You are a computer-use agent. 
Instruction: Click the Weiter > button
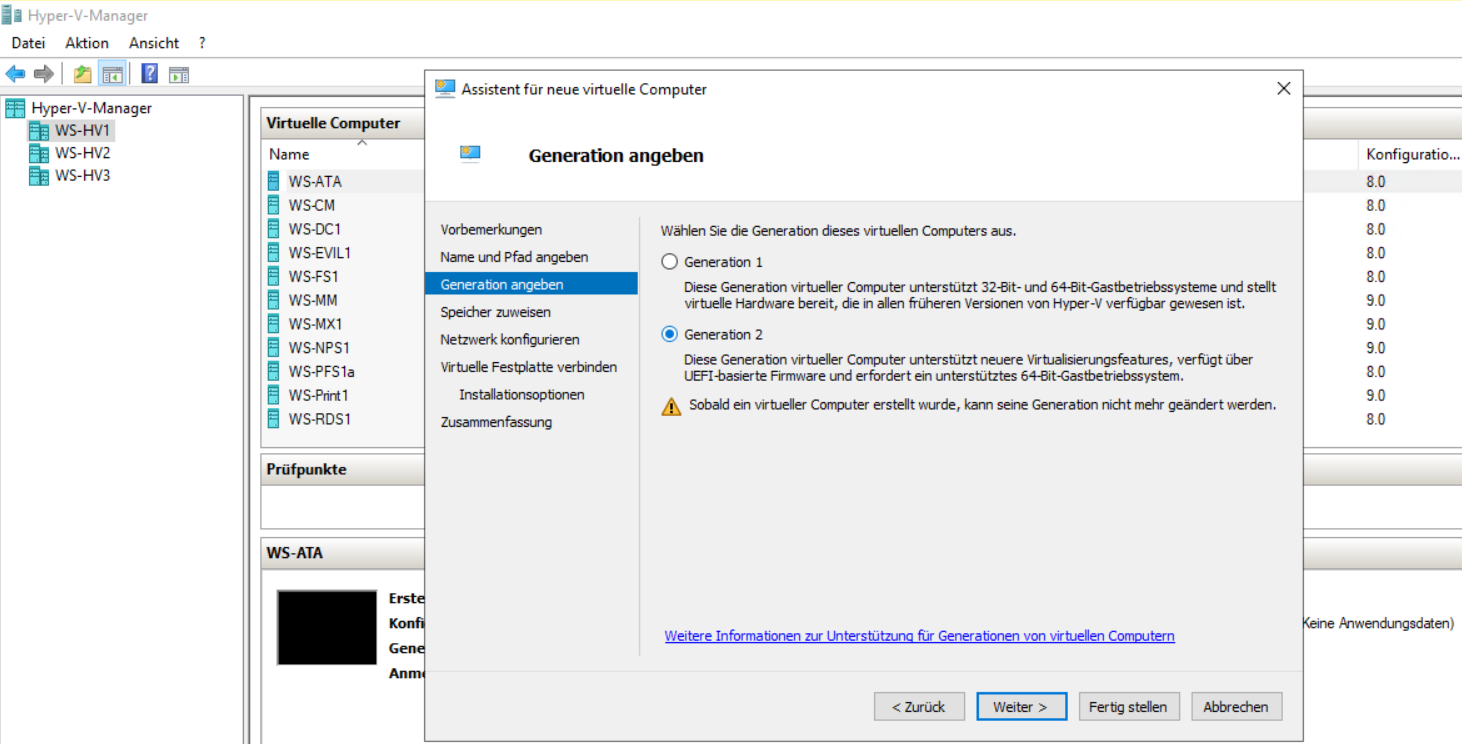[x=1021, y=706]
